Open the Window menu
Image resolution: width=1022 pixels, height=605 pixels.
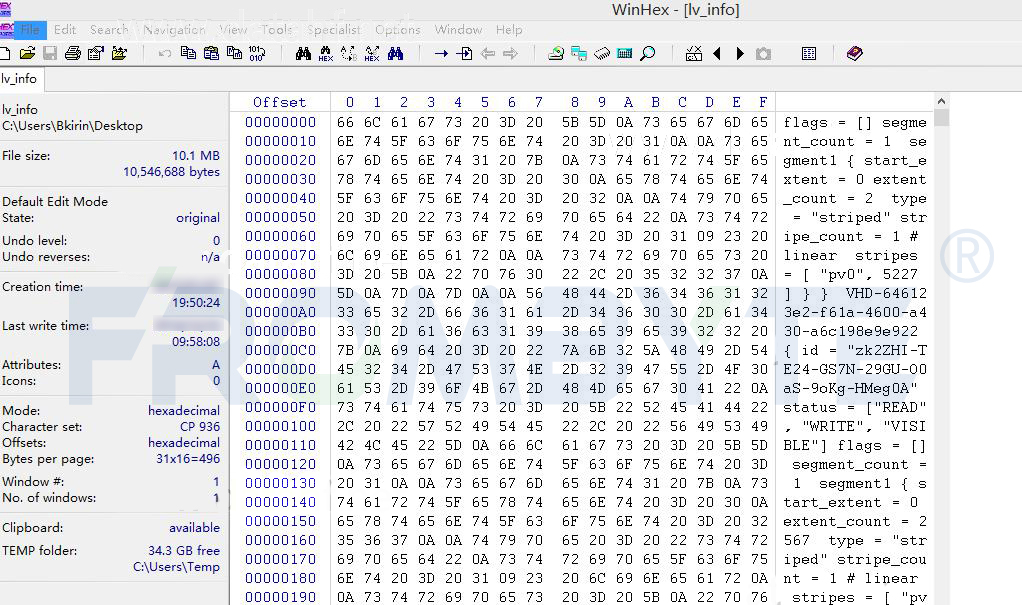pyautogui.click(x=458, y=29)
